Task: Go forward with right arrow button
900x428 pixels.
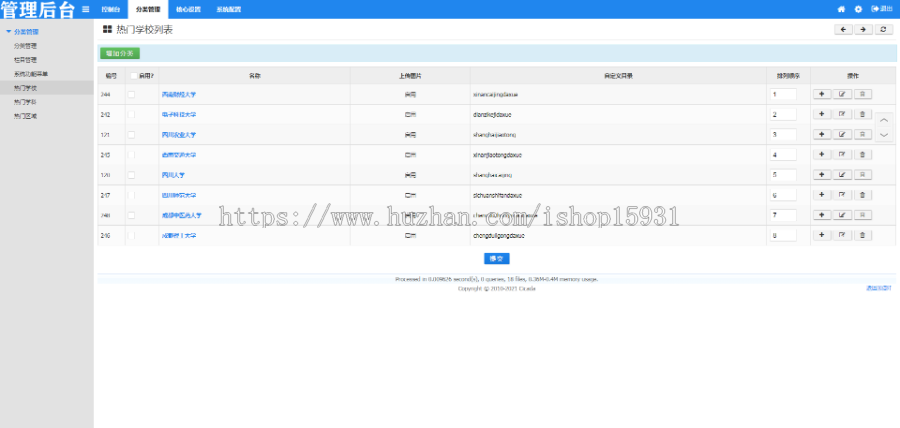Action: pos(863,30)
